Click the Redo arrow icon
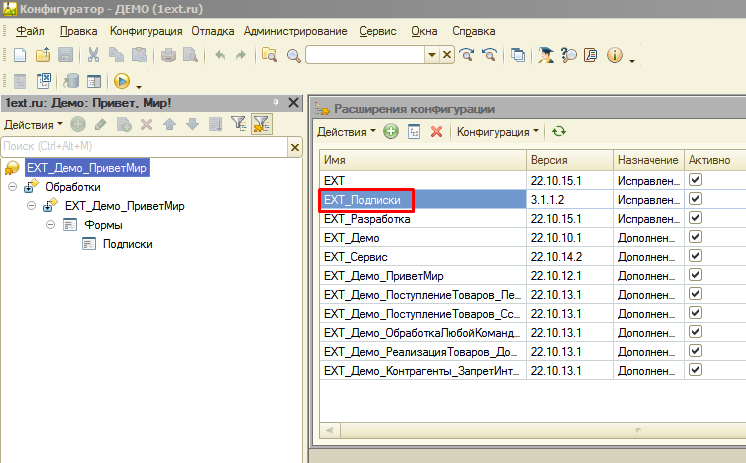Viewport: 746px width, 463px height. pos(241,55)
